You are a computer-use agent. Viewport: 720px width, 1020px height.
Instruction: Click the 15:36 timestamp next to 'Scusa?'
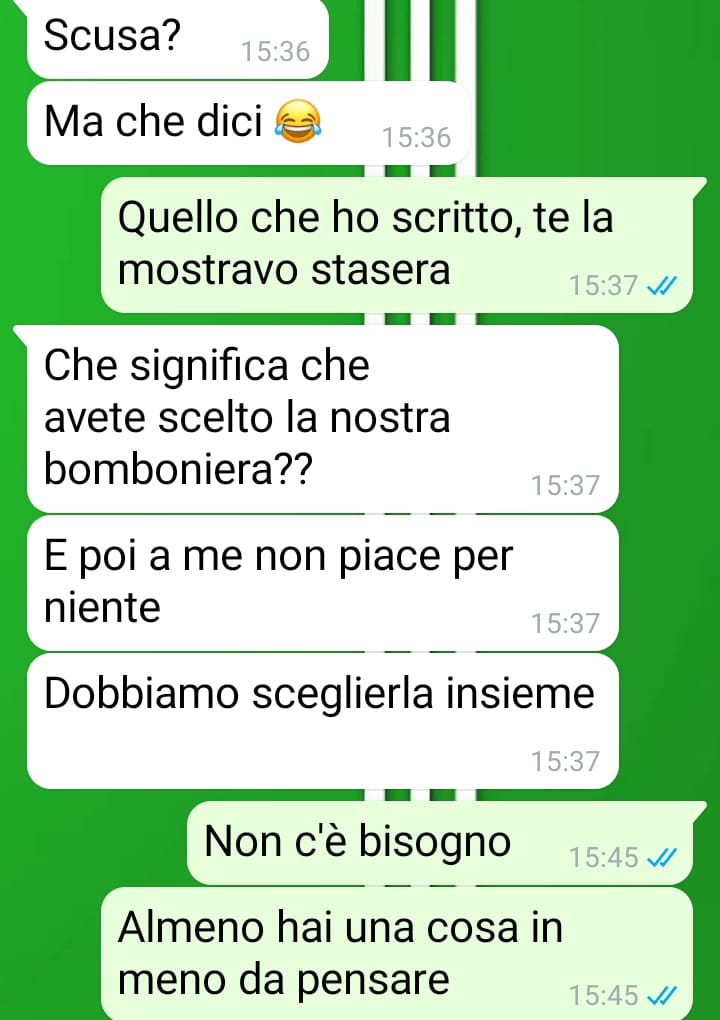[276, 51]
